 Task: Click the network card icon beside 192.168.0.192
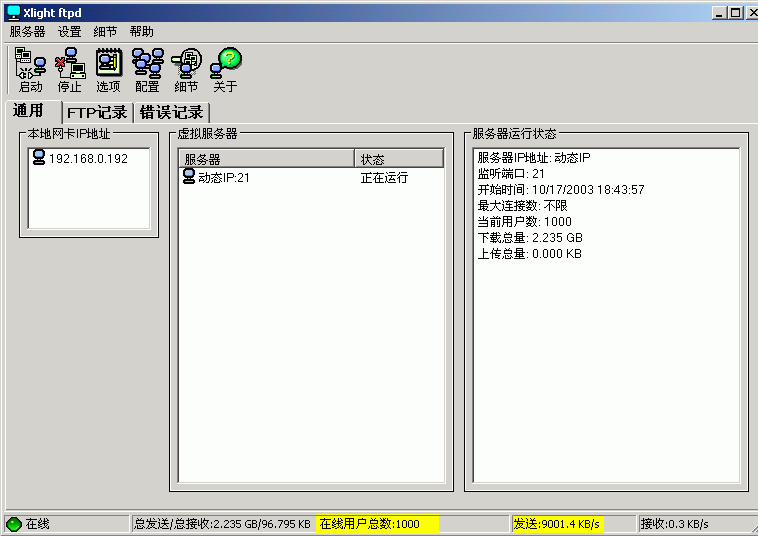point(39,158)
